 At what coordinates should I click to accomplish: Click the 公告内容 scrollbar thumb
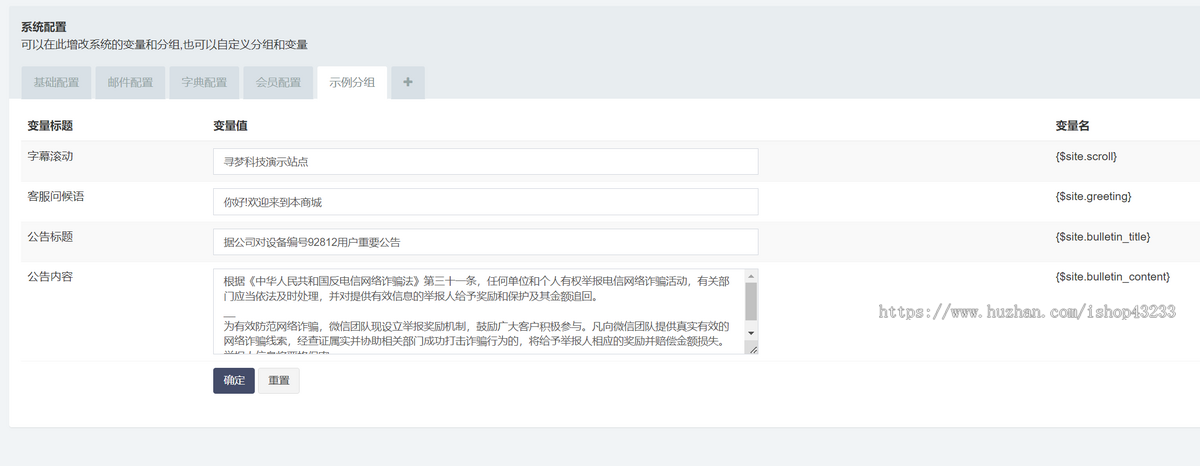(751, 300)
